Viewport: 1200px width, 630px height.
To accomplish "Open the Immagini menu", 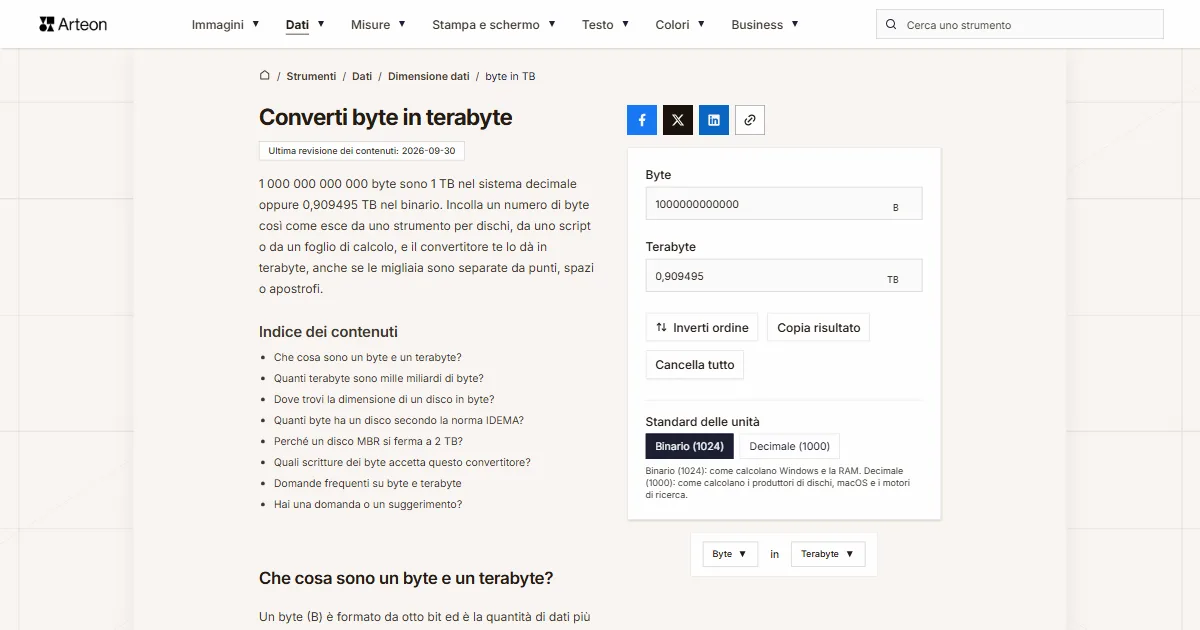I will (x=226, y=24).
